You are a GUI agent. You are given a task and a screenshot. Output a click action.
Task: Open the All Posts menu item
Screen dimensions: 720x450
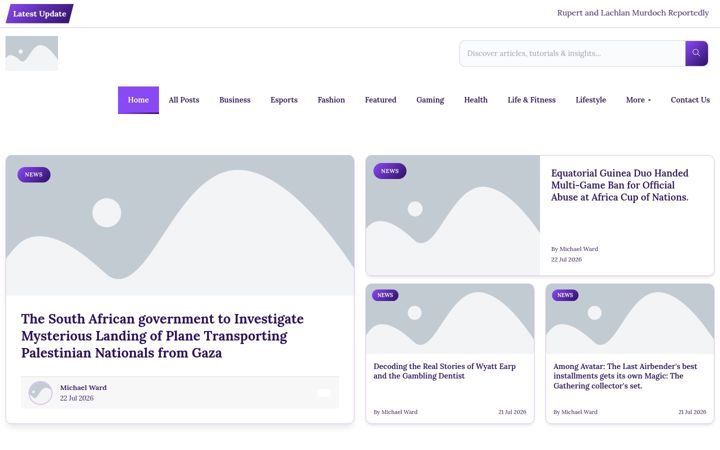coord(184,100)
